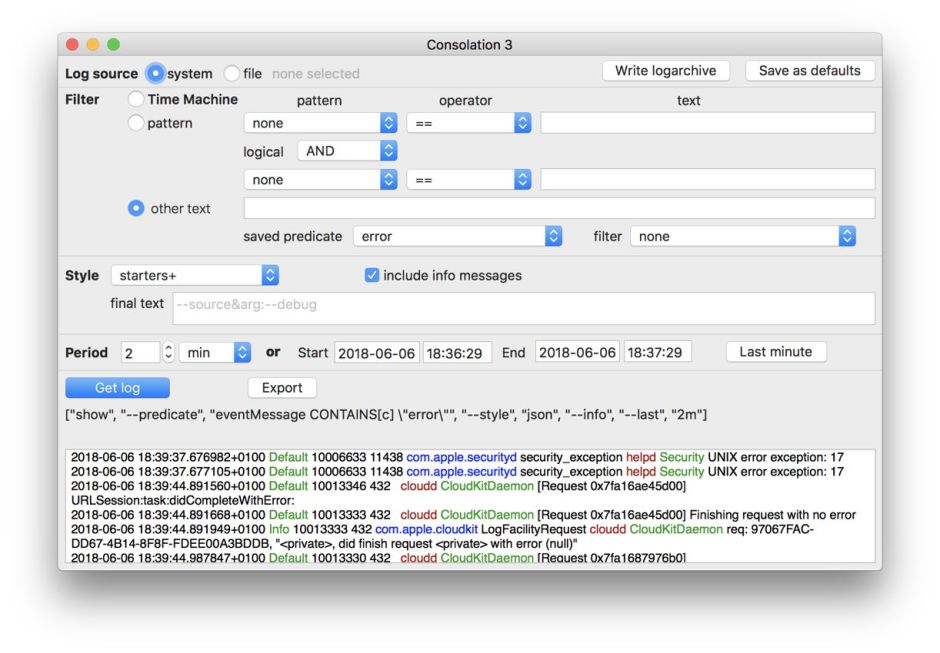Open the min period unit dropdown
Image resolution: width=940 pixels, height=653 pixels.
(215, 353)
